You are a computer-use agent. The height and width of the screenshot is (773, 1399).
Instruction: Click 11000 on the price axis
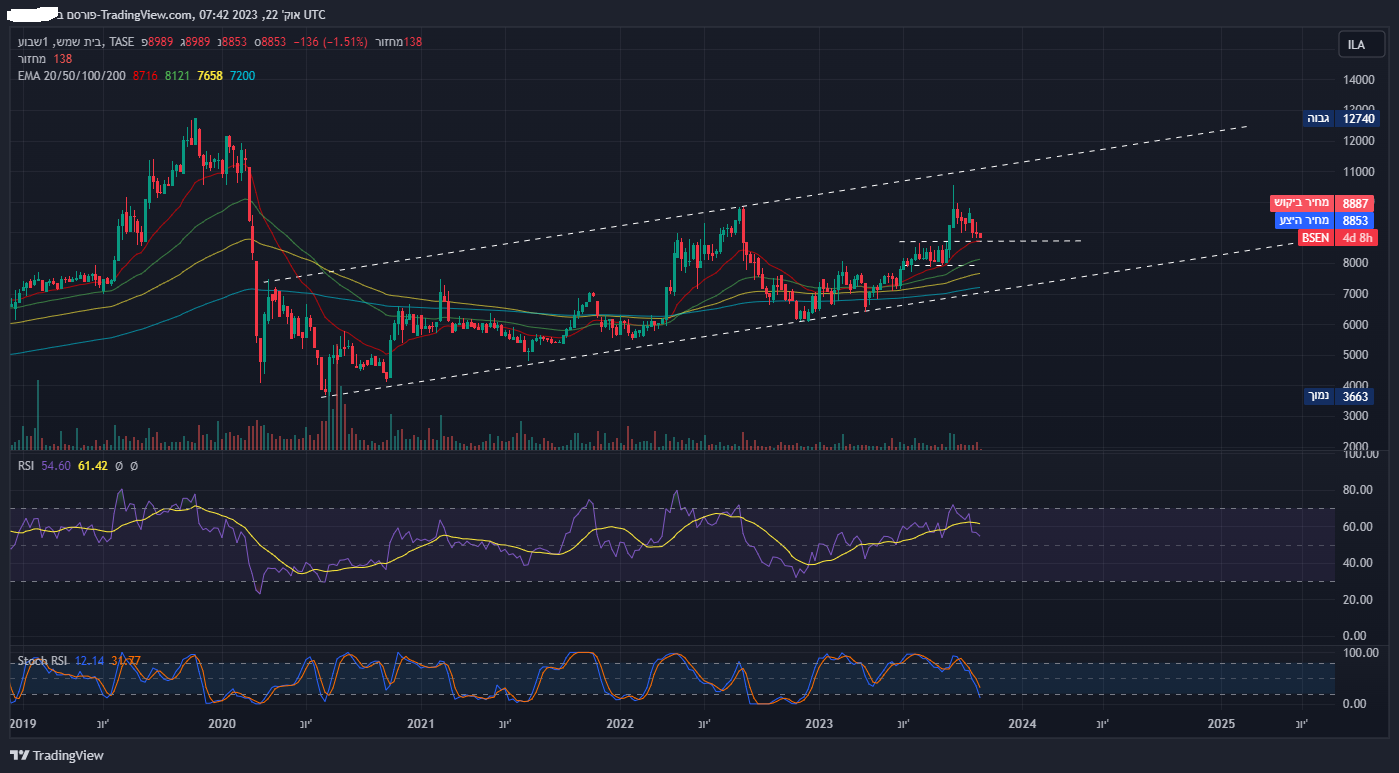click(x=1360, y=171)
